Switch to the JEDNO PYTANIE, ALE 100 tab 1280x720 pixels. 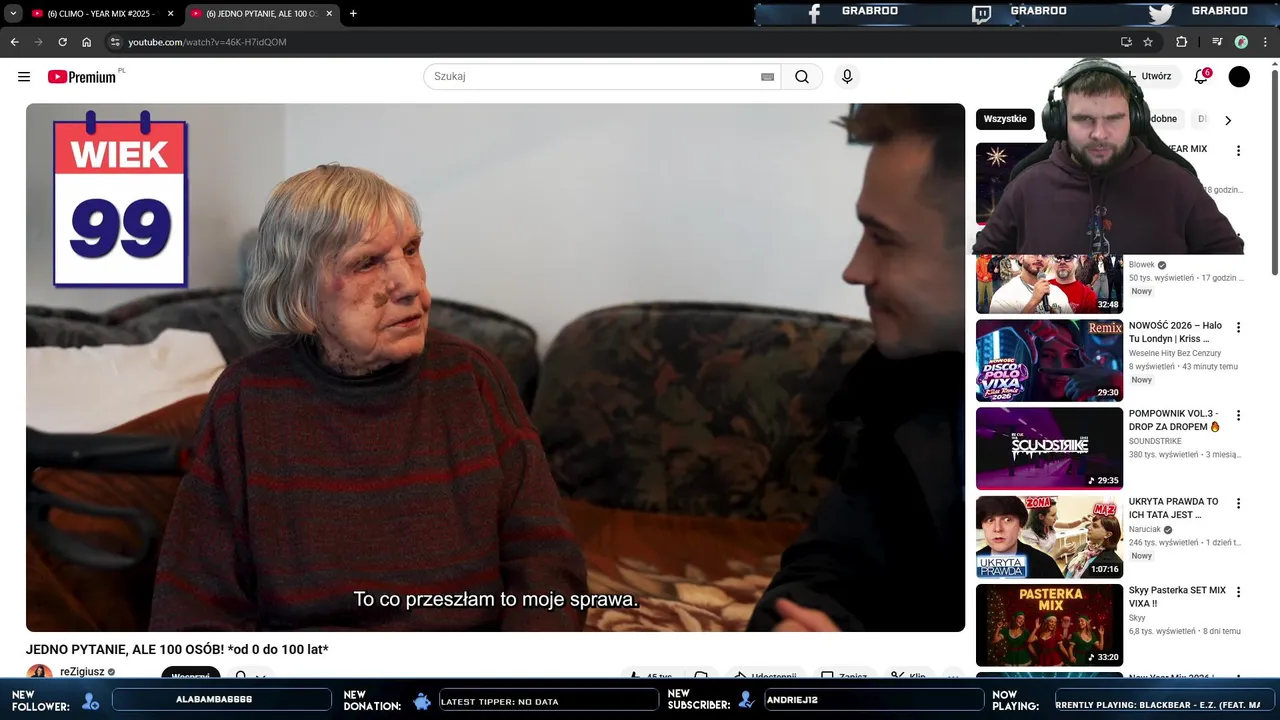point(262,14)
